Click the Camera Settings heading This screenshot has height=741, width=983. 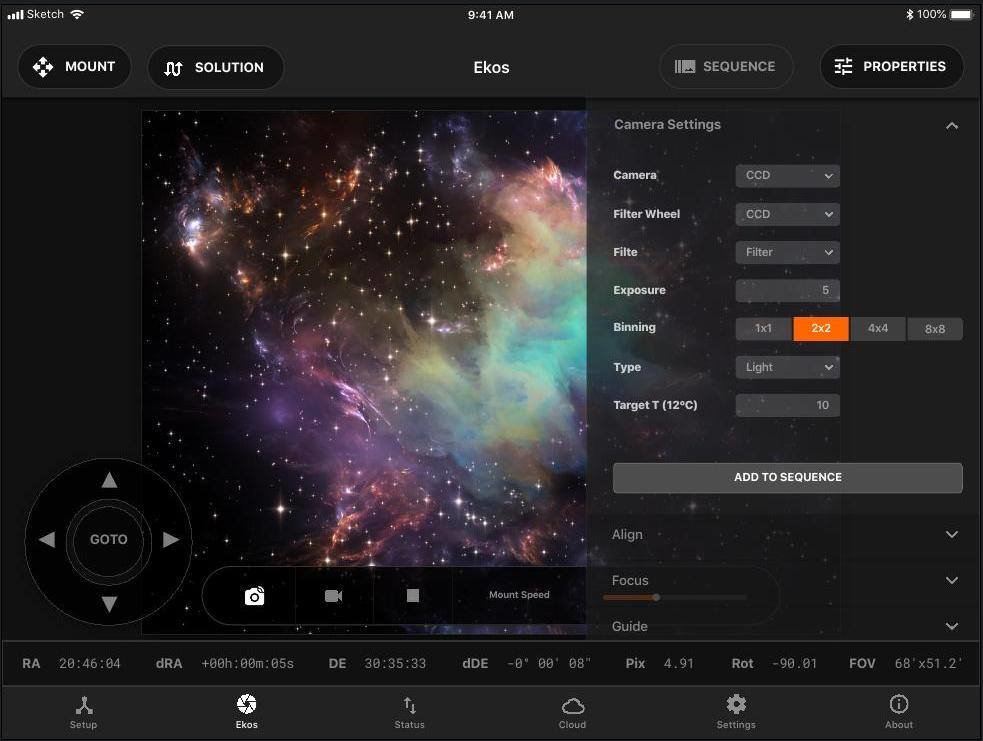667,125
